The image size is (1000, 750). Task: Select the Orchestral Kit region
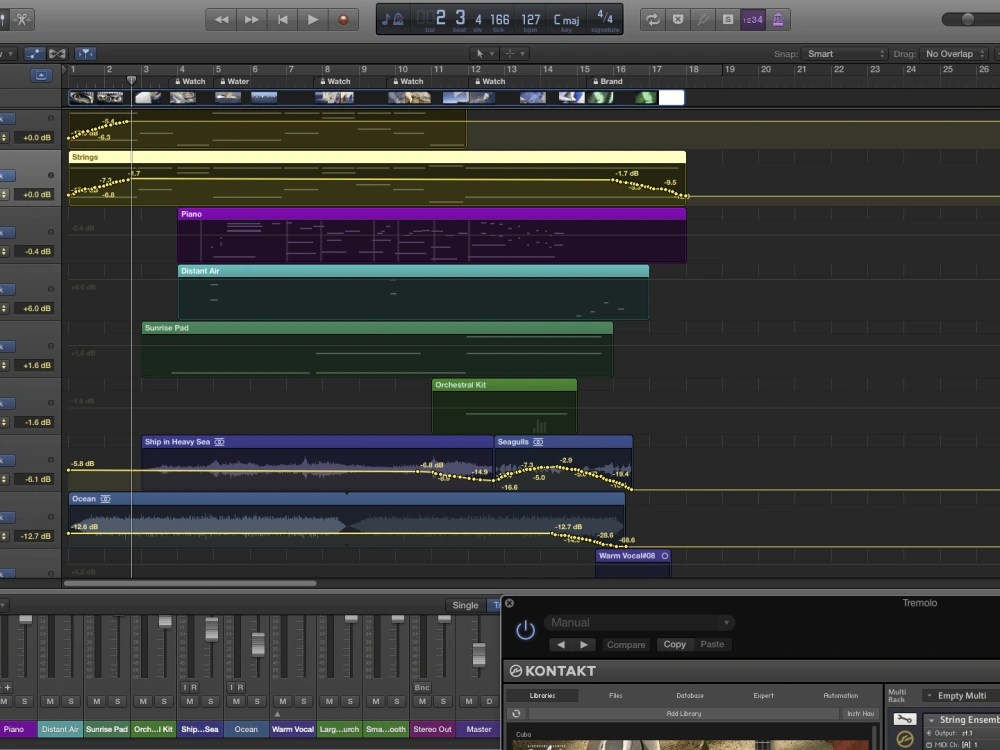(x=504, y=406)
